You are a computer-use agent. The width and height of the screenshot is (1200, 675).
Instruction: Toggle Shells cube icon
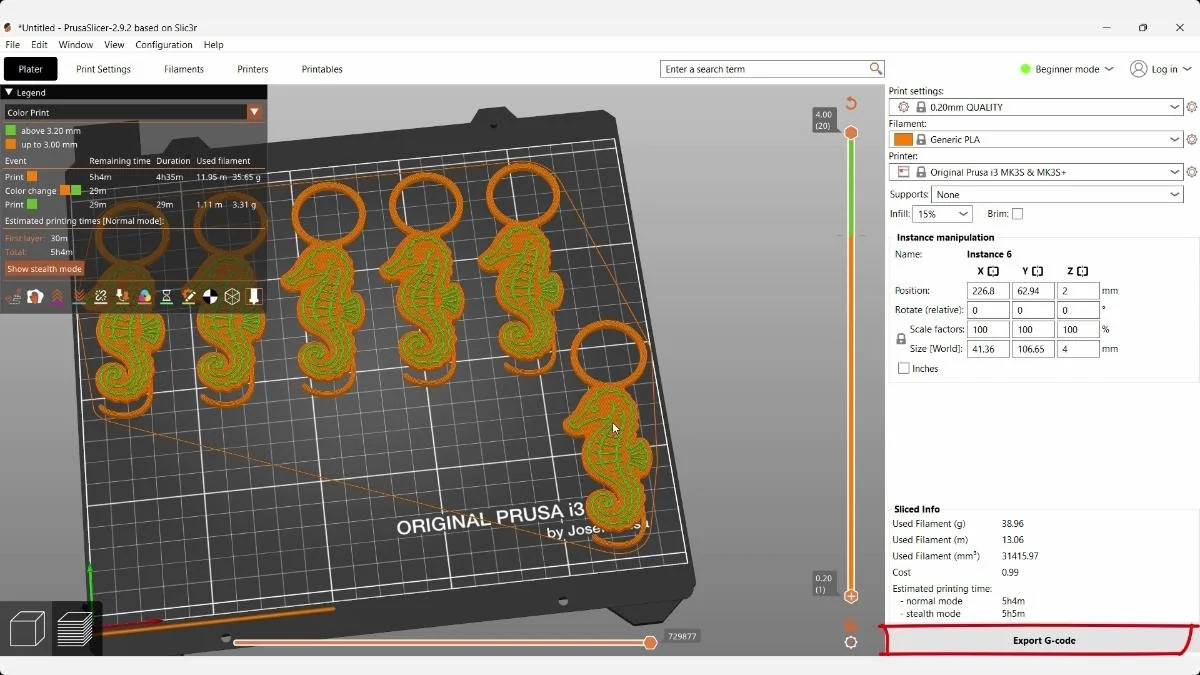pyautogui.click(x=232, y=296)
